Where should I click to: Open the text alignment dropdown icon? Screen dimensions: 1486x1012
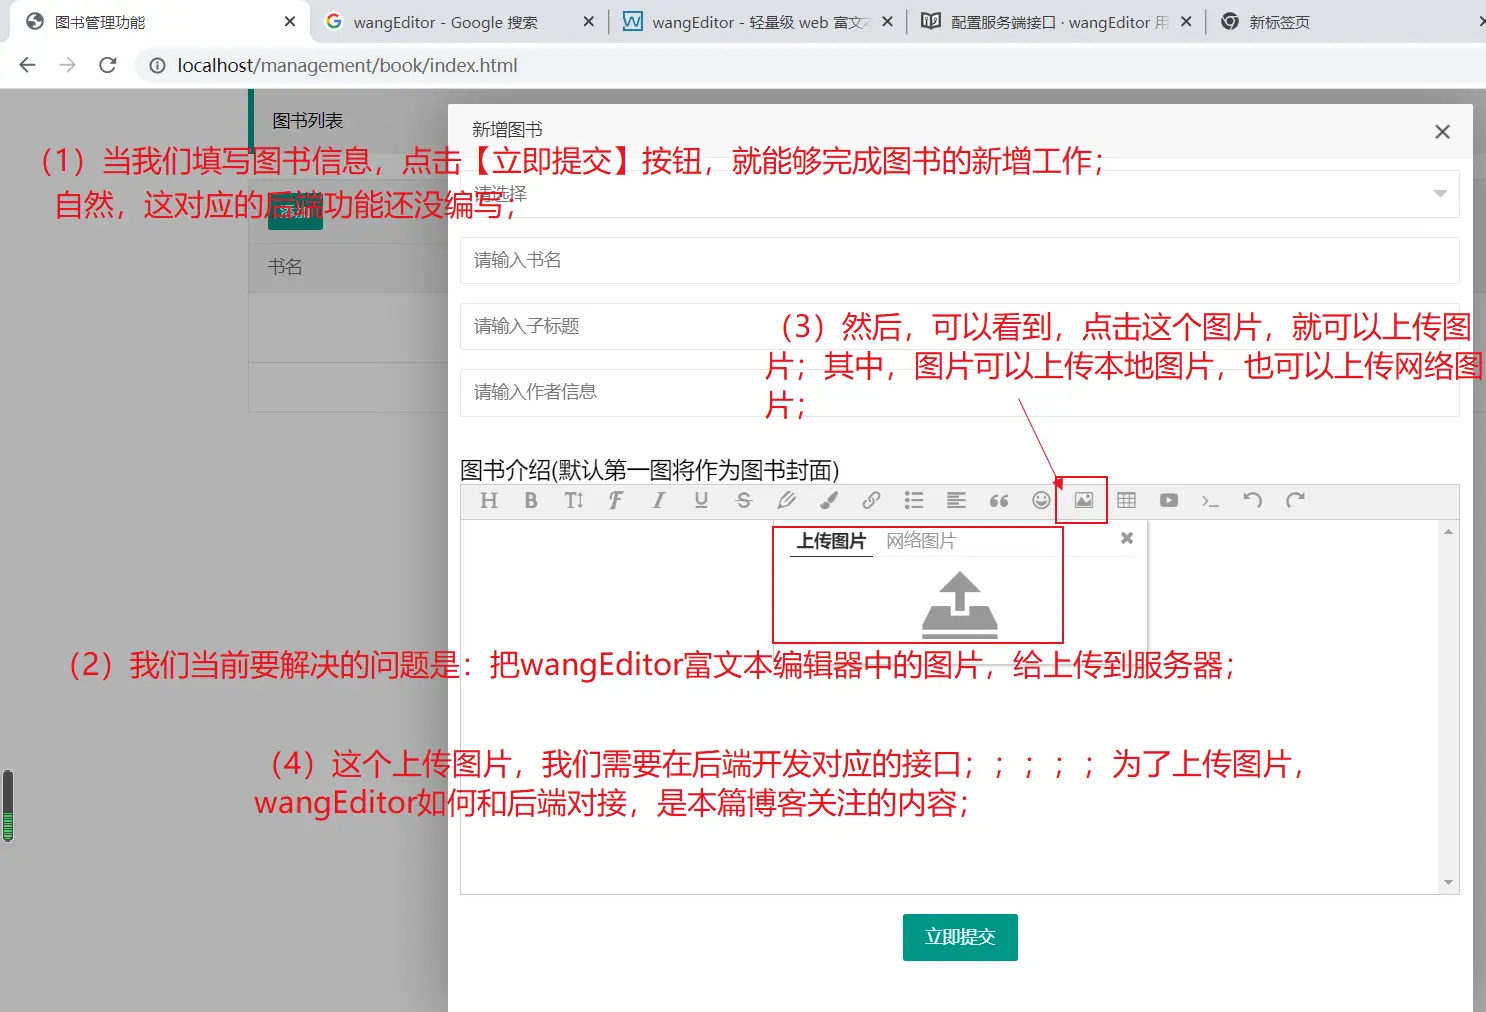tap(956, 500)
